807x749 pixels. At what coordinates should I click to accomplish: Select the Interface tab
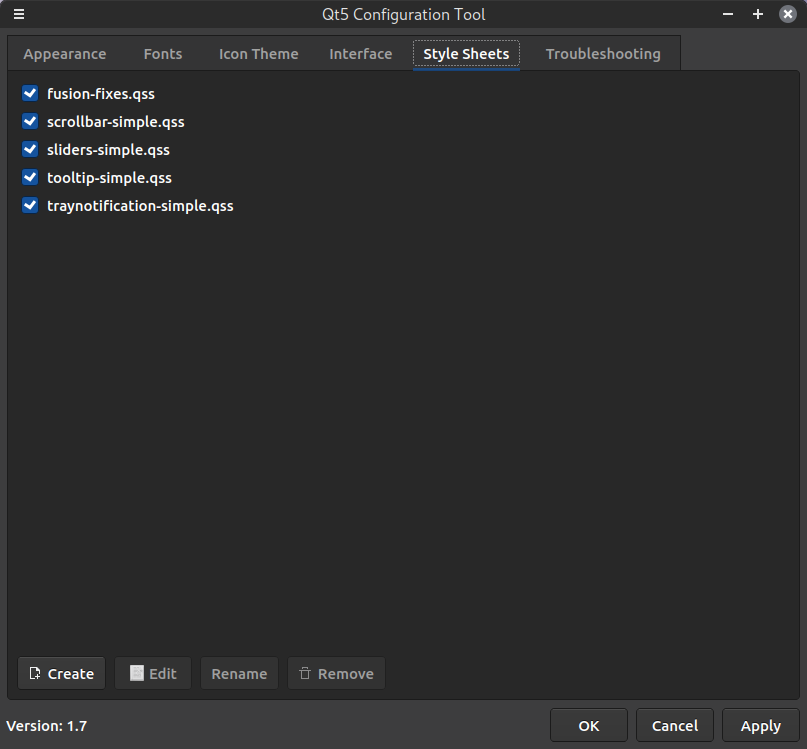(x=360, y=54)
